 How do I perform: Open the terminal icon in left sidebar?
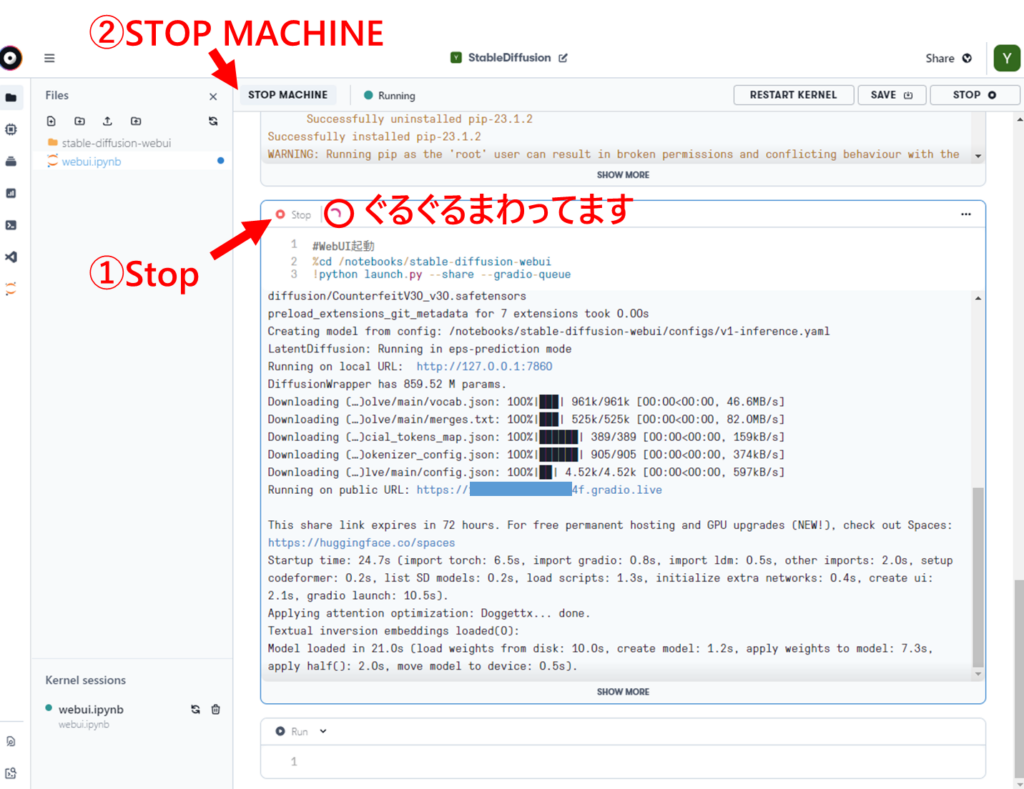pos(11,225)
